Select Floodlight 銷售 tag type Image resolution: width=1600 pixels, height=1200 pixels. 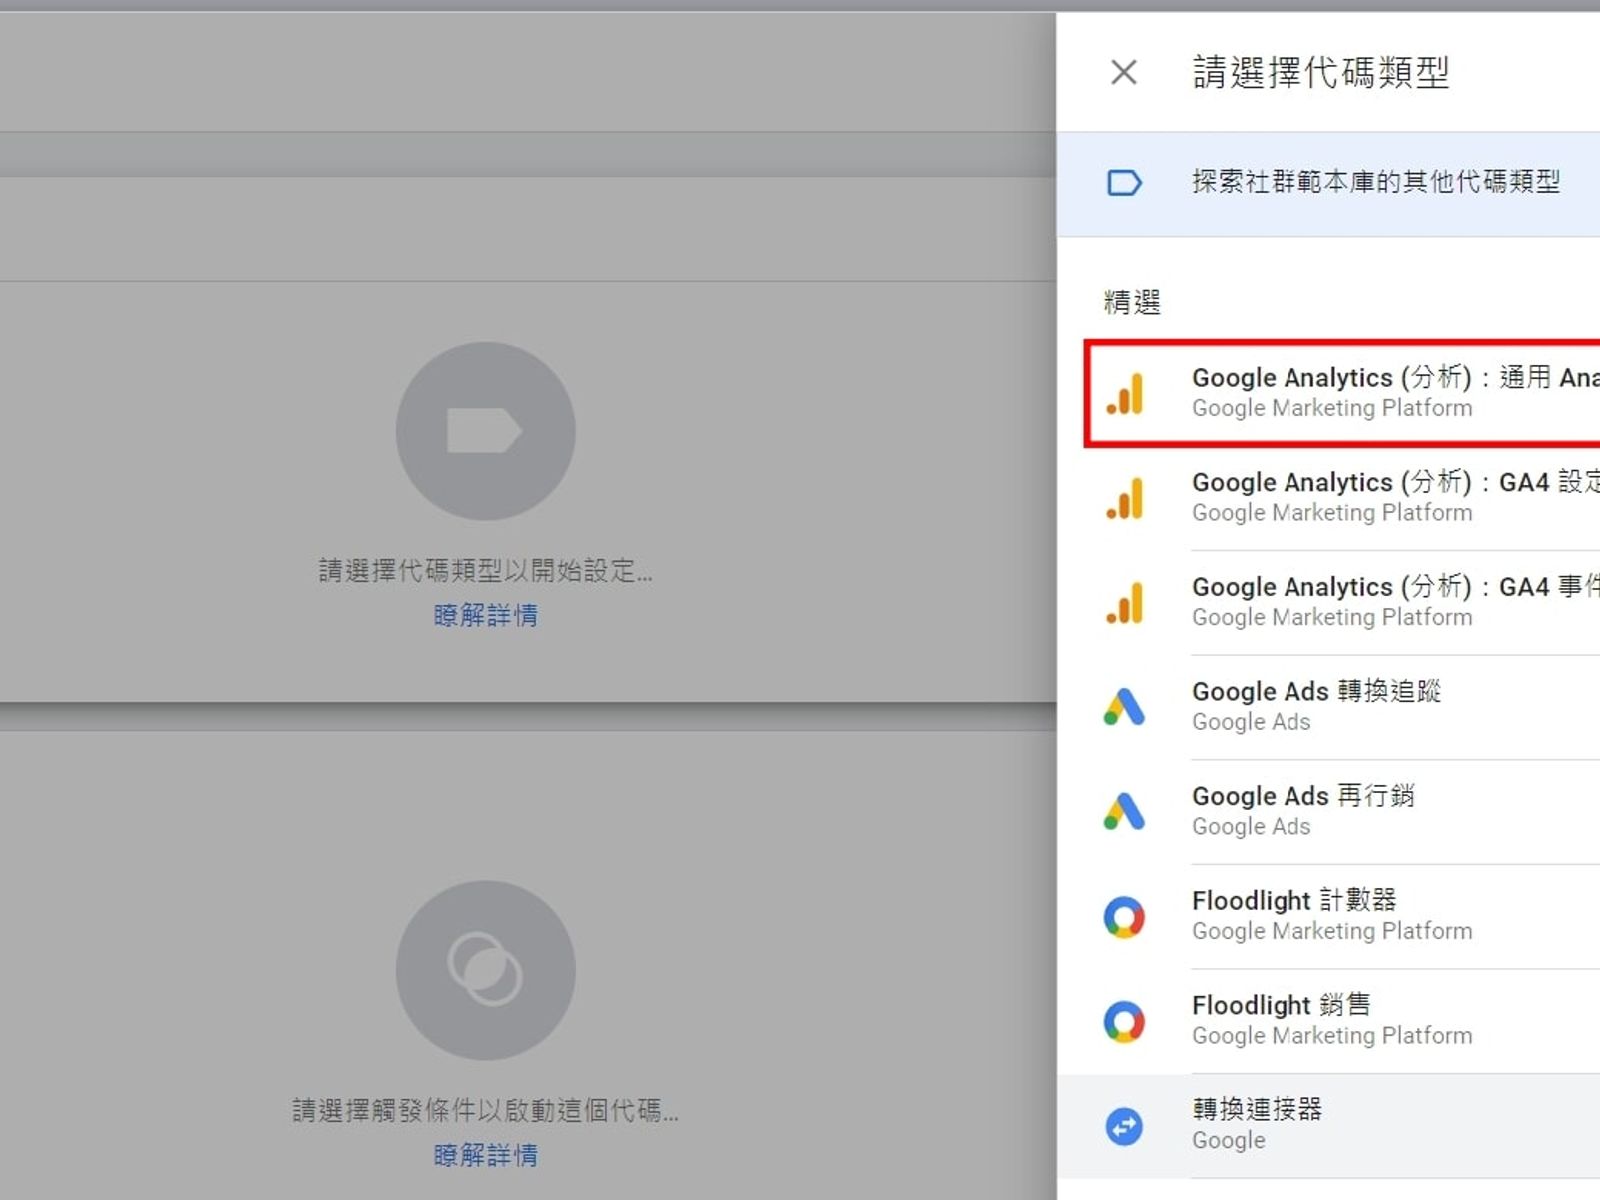tap(1329, 1021)
